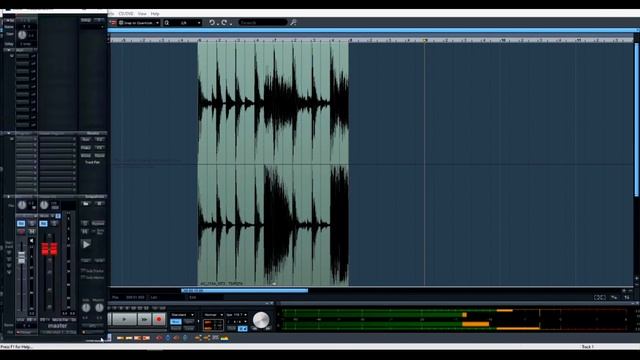Click the Undo arrow in the top toolbar
Image resolution: width=640 pixels, height=360 pixels.
pos(212,22)
